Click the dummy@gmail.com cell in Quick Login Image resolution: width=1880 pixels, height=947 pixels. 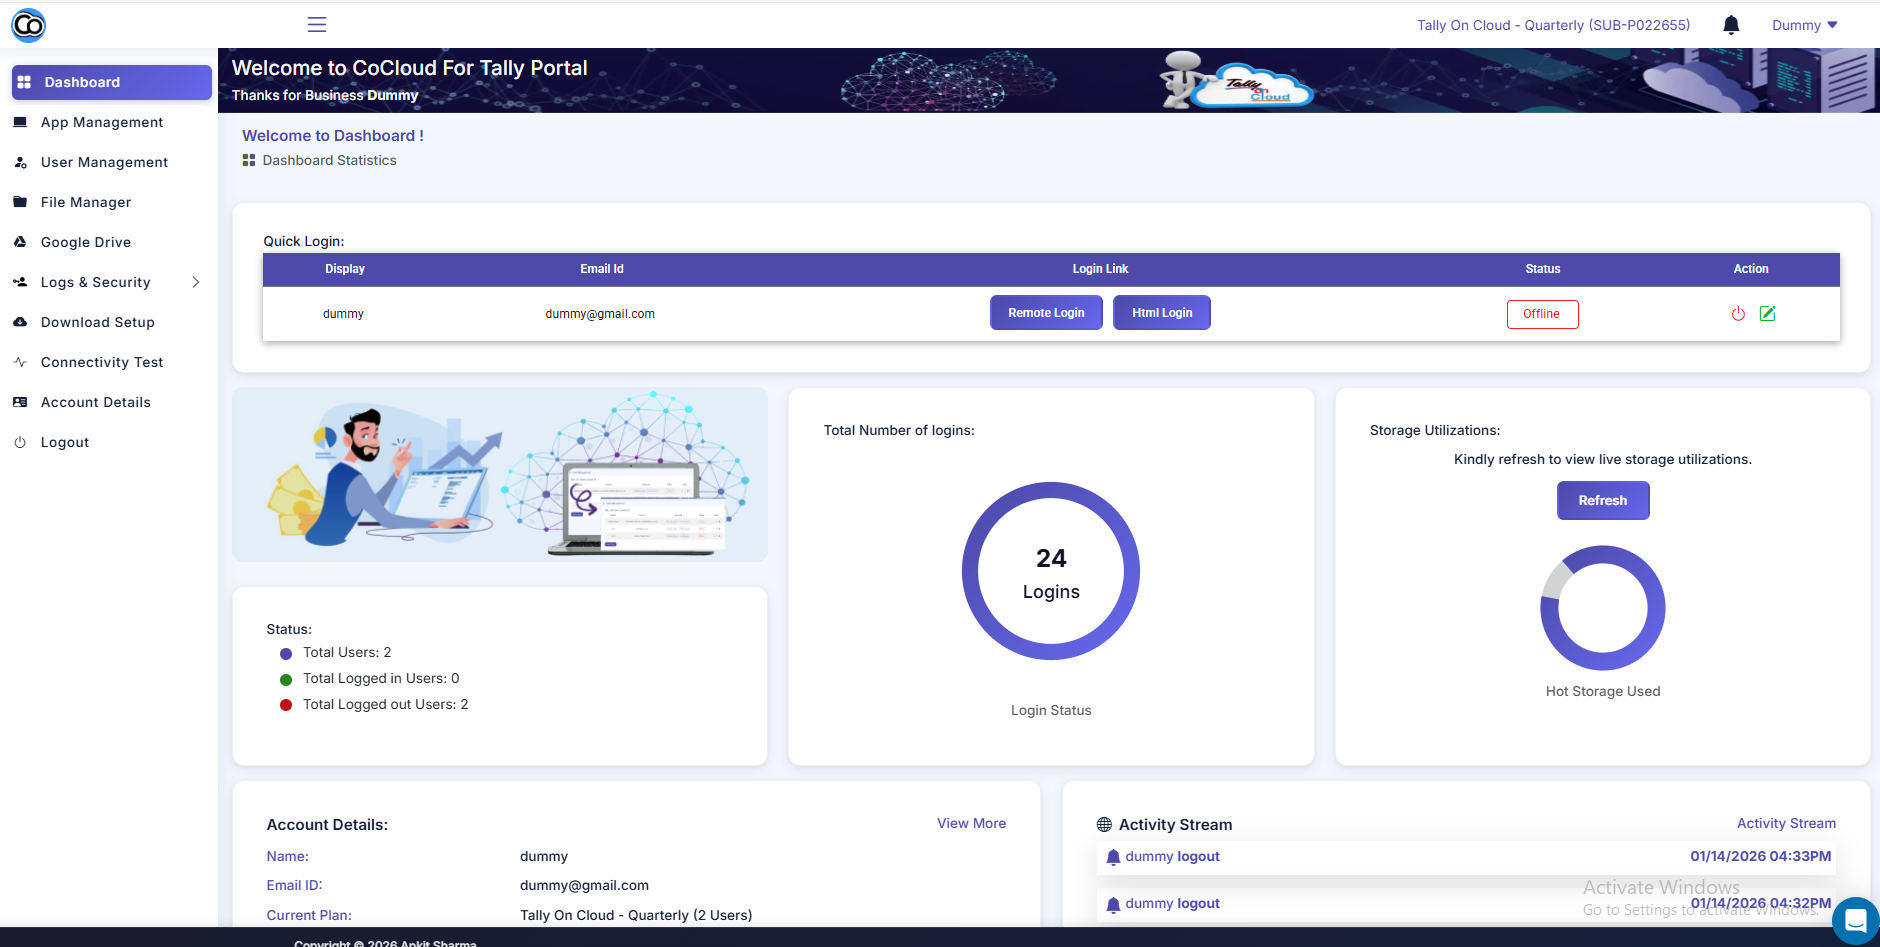tap(600, 314)
